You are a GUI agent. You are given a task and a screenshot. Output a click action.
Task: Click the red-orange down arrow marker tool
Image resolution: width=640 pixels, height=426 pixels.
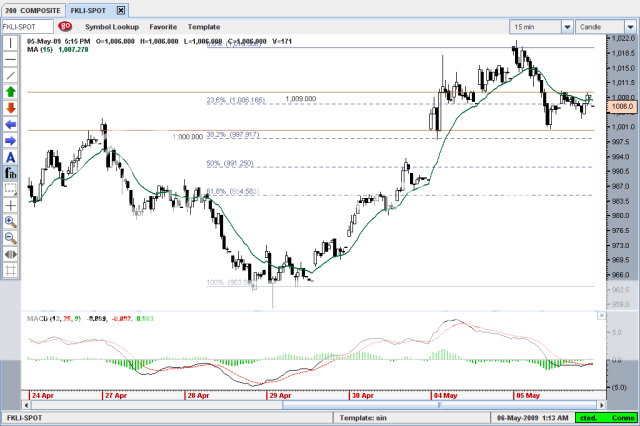10,107
